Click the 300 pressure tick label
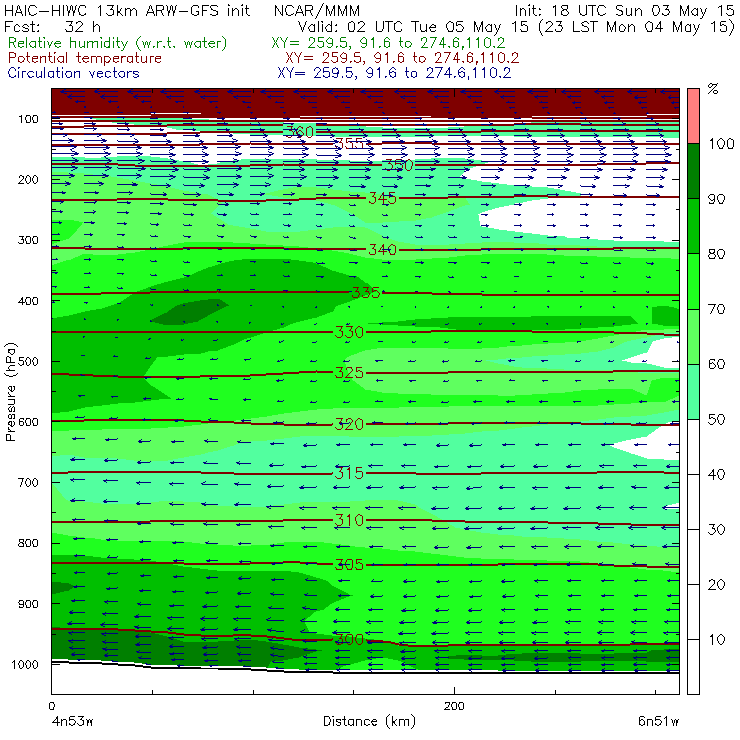 pyautogui.click(x=28, y=240)
